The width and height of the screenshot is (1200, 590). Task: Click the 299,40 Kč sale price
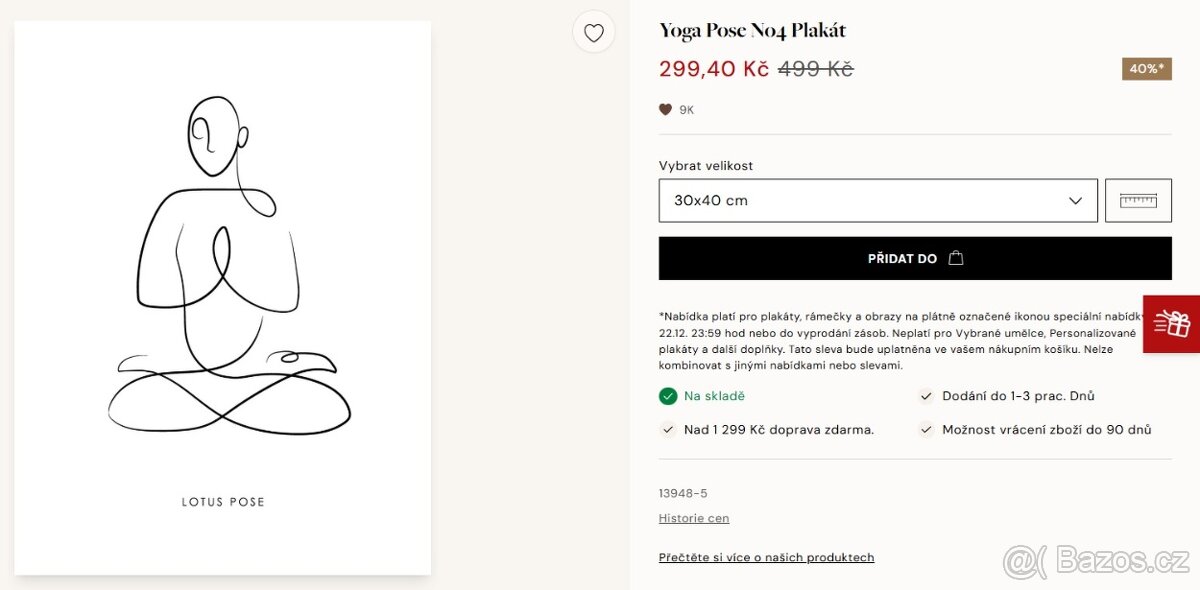[714, 69]
